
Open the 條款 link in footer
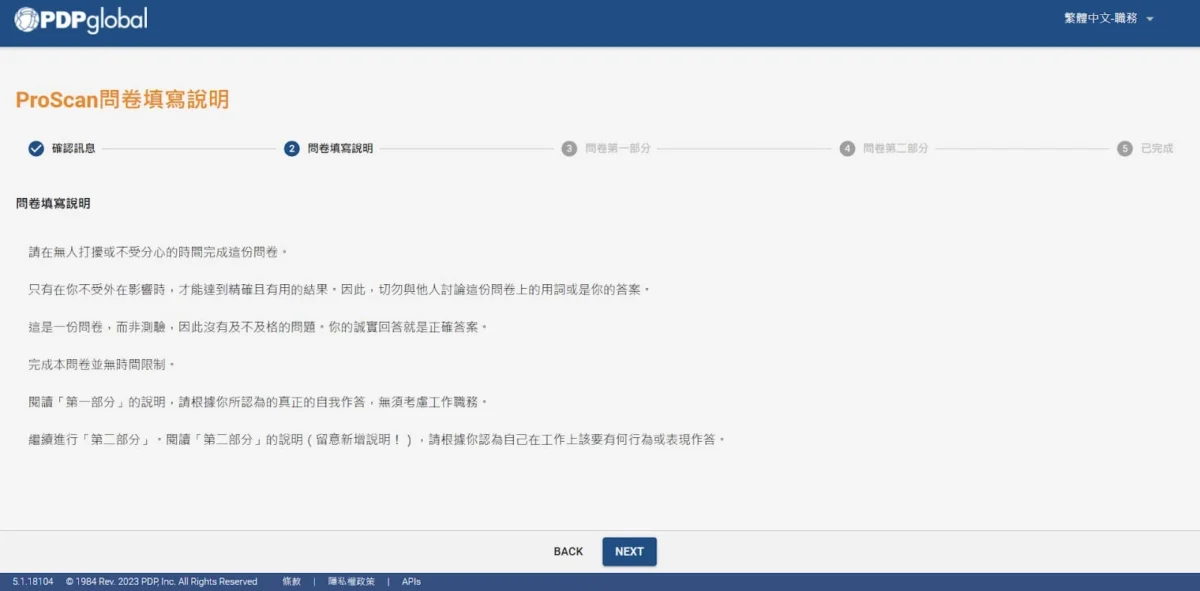coord(292,582)
